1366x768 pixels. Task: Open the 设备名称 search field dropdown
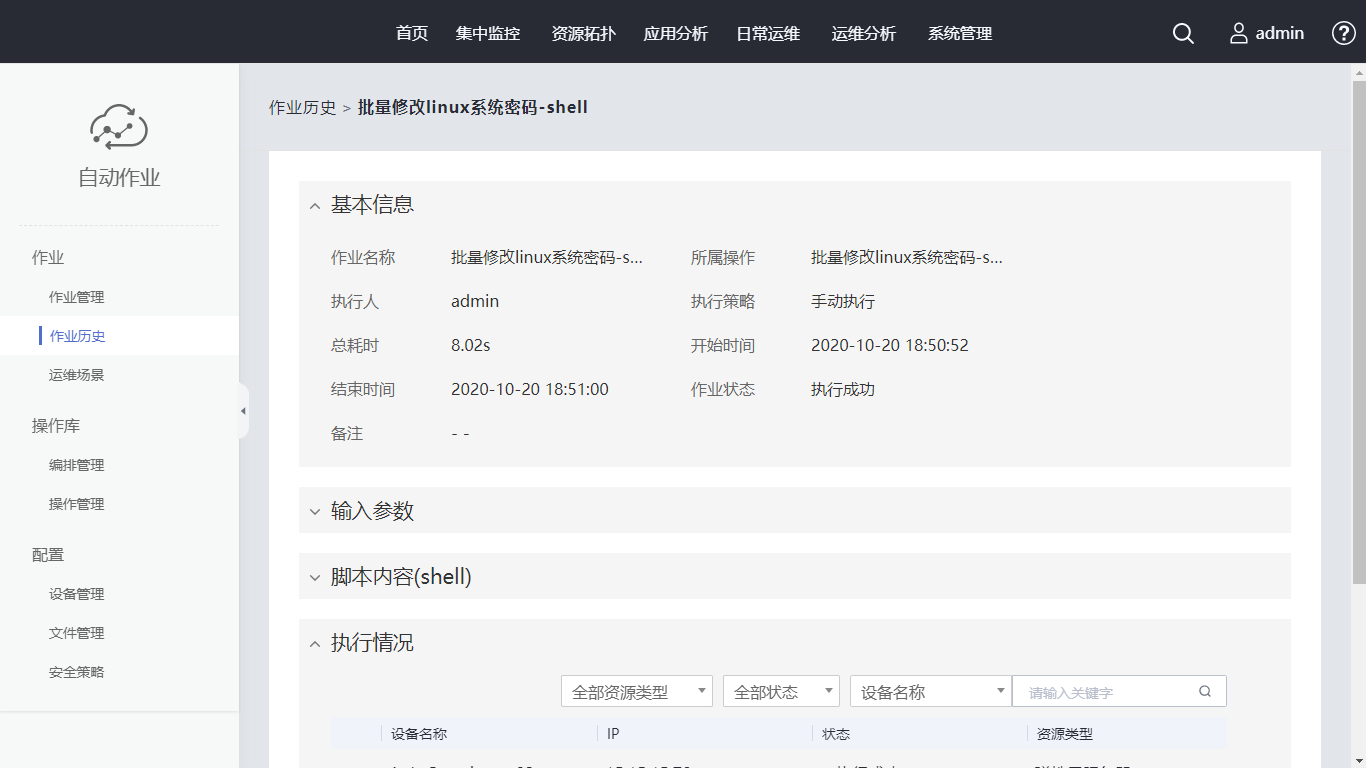(x=930, y=691)
